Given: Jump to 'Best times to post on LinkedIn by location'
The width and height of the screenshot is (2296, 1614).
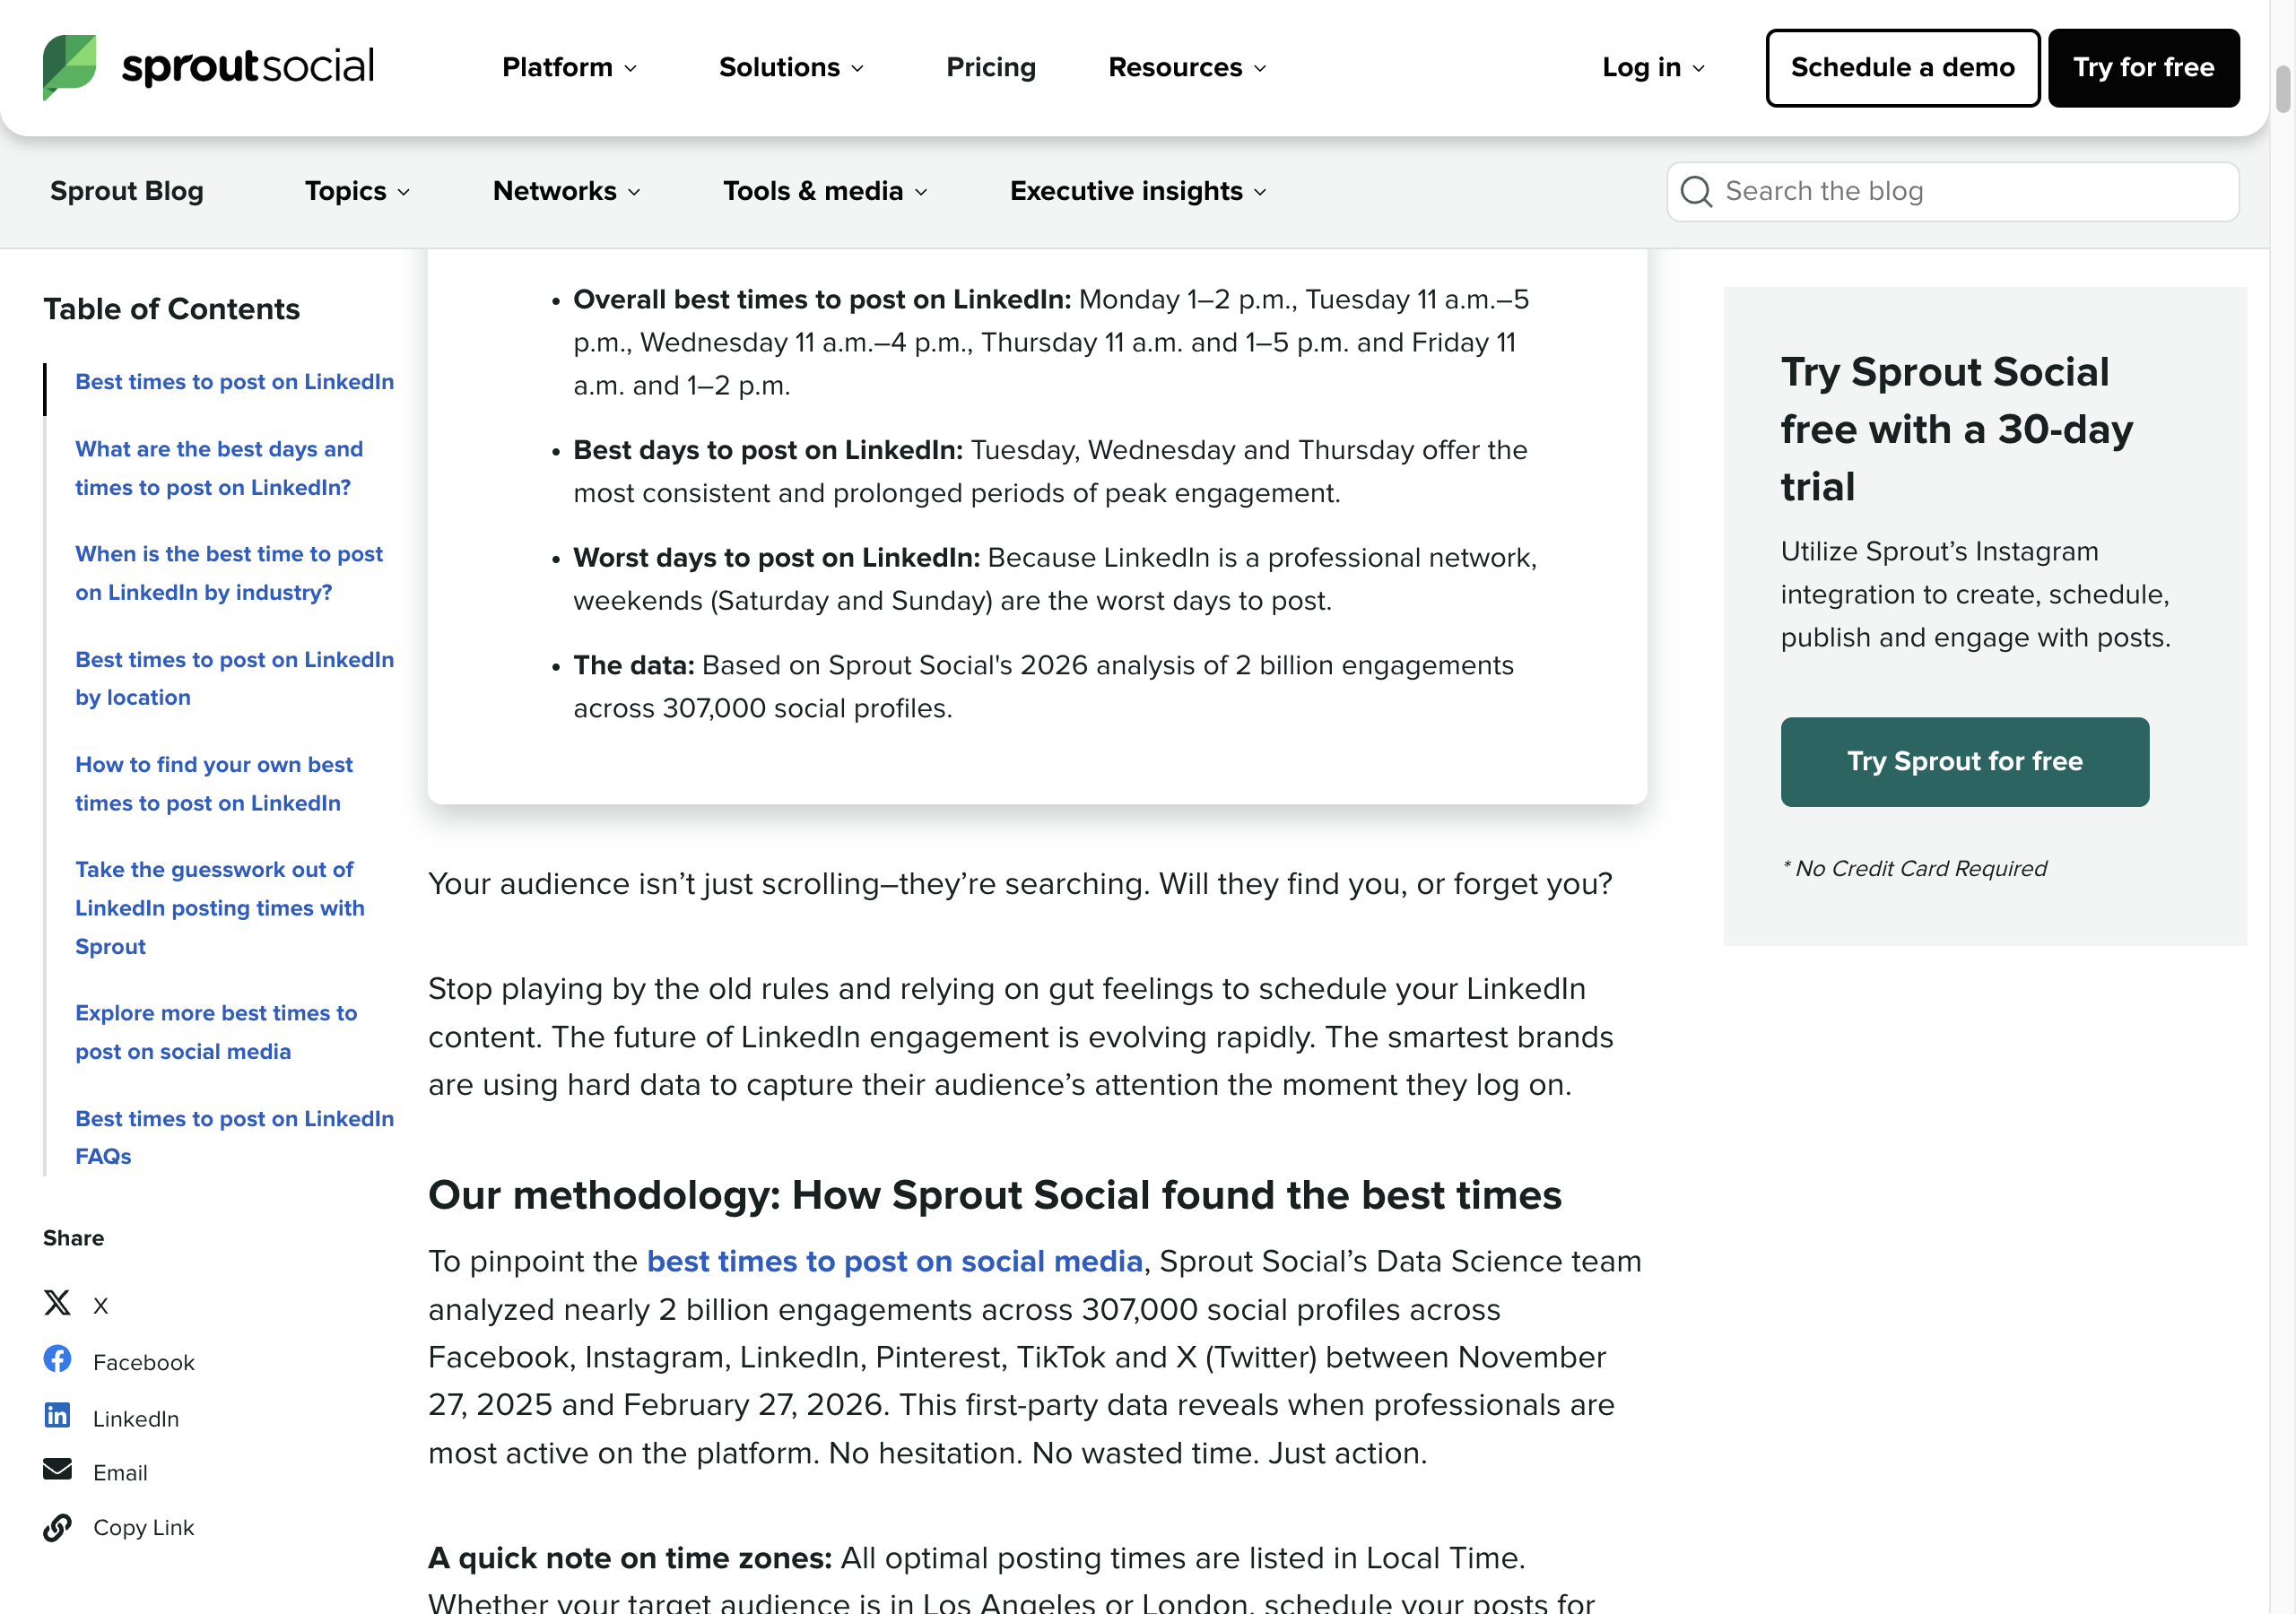Looking at the screenshot, I should (x=235, y=678).
